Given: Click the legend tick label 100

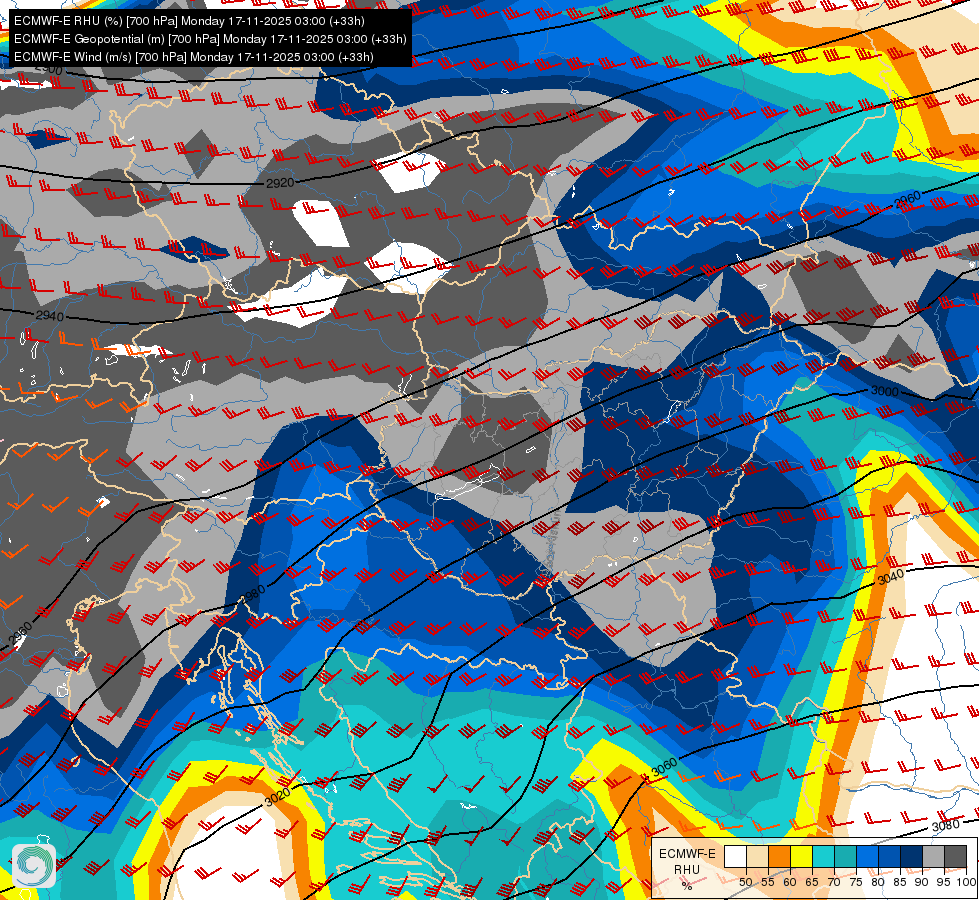Looking at the screenshot, I should (966, 882).
